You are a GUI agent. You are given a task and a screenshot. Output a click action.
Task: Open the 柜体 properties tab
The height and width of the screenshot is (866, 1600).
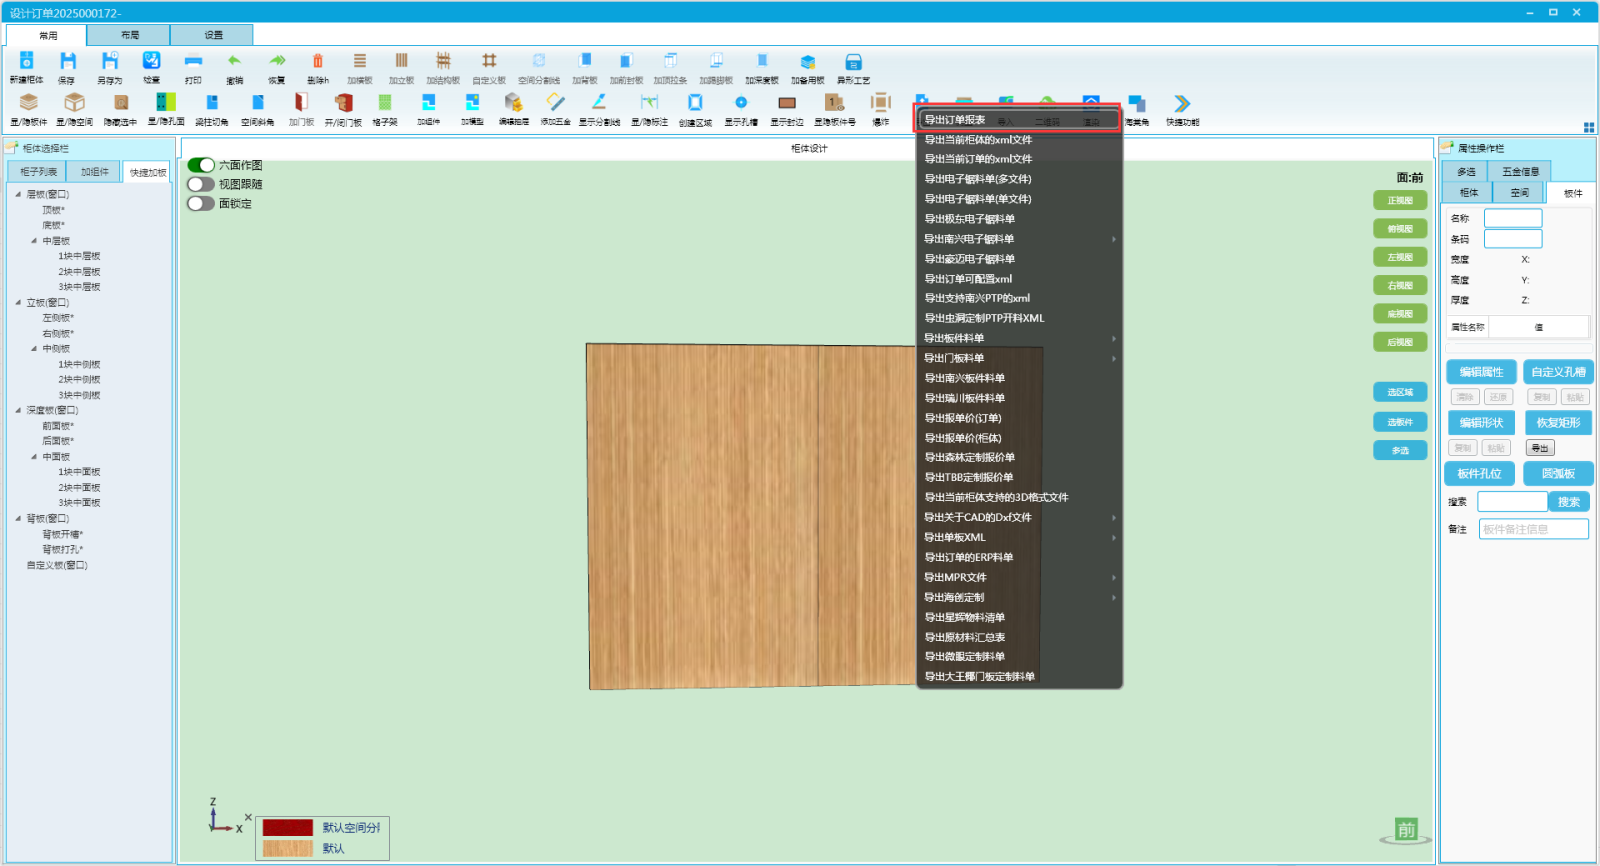click(1468, 192)
